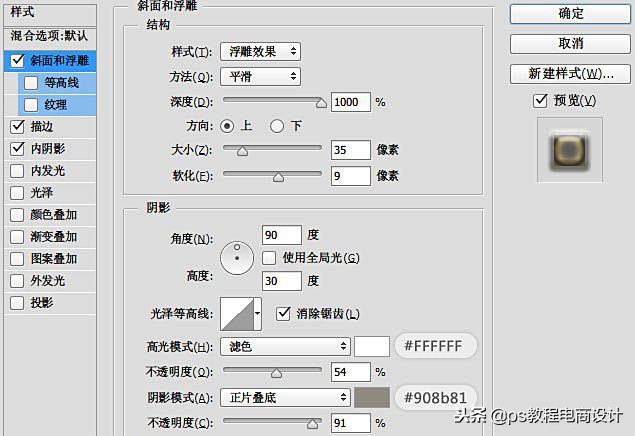Viewport: 635px width, 436px height.
Task: Open the 方法 dropdown showing 平滑
Action: click(260, 77)
